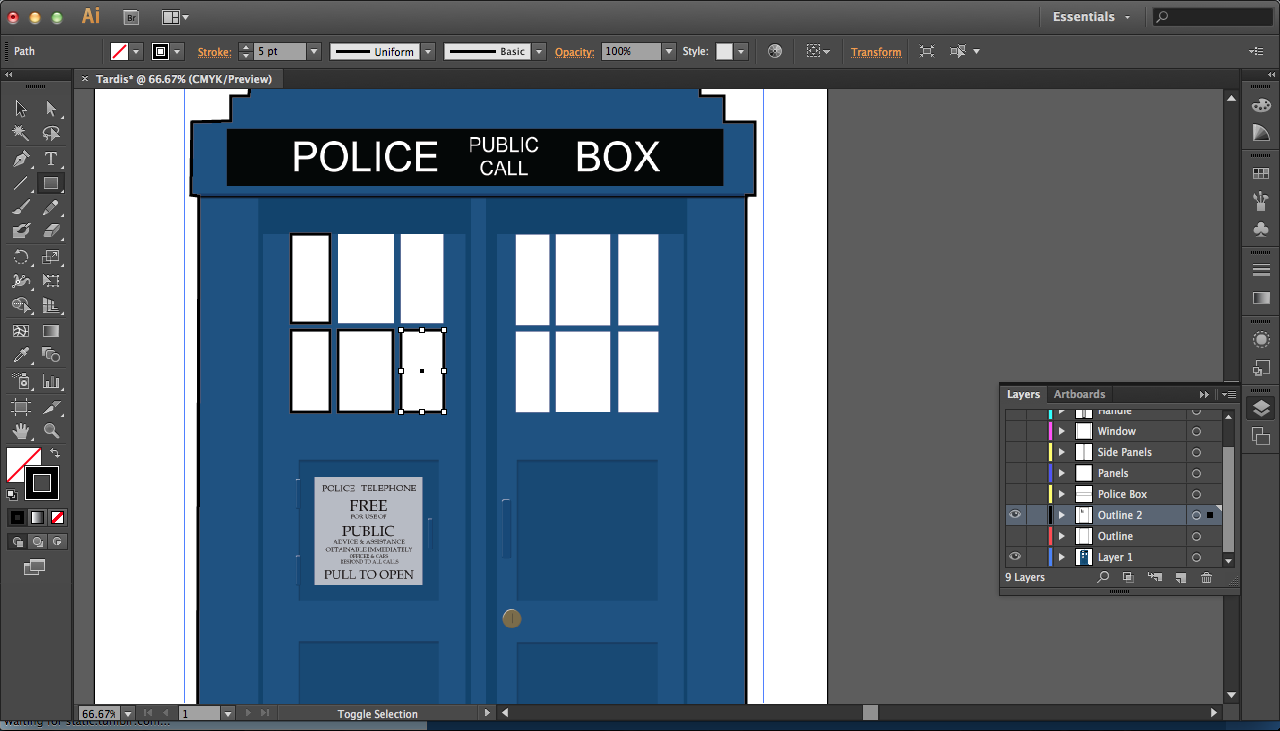Create new layer in Layers panel
This screenshot has width=1280, height=731.
(1180, 577)
